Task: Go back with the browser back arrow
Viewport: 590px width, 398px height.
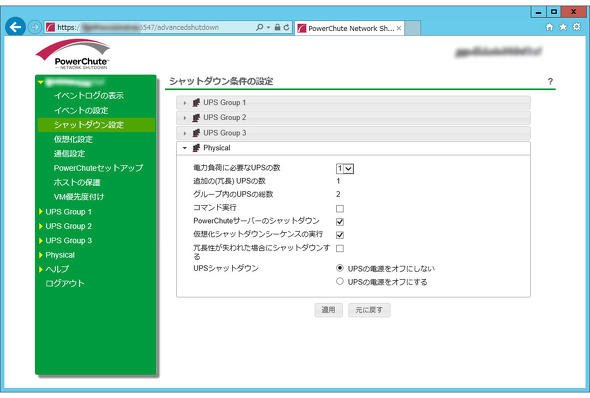Action: pyautogui.click(x=15, y=27)
